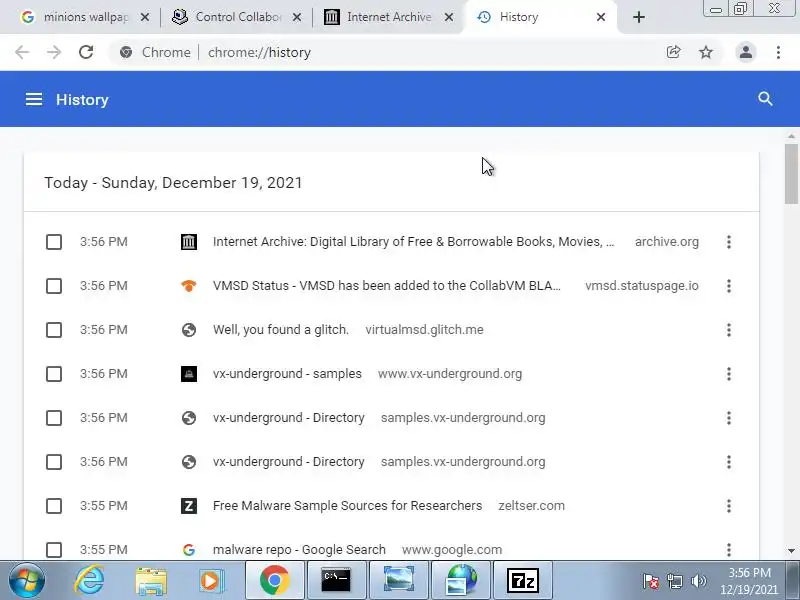Click the taskbar clock showing 3:56 PM
The height and width of the screenshot is (600, 800).
click(x=749, y=581)
